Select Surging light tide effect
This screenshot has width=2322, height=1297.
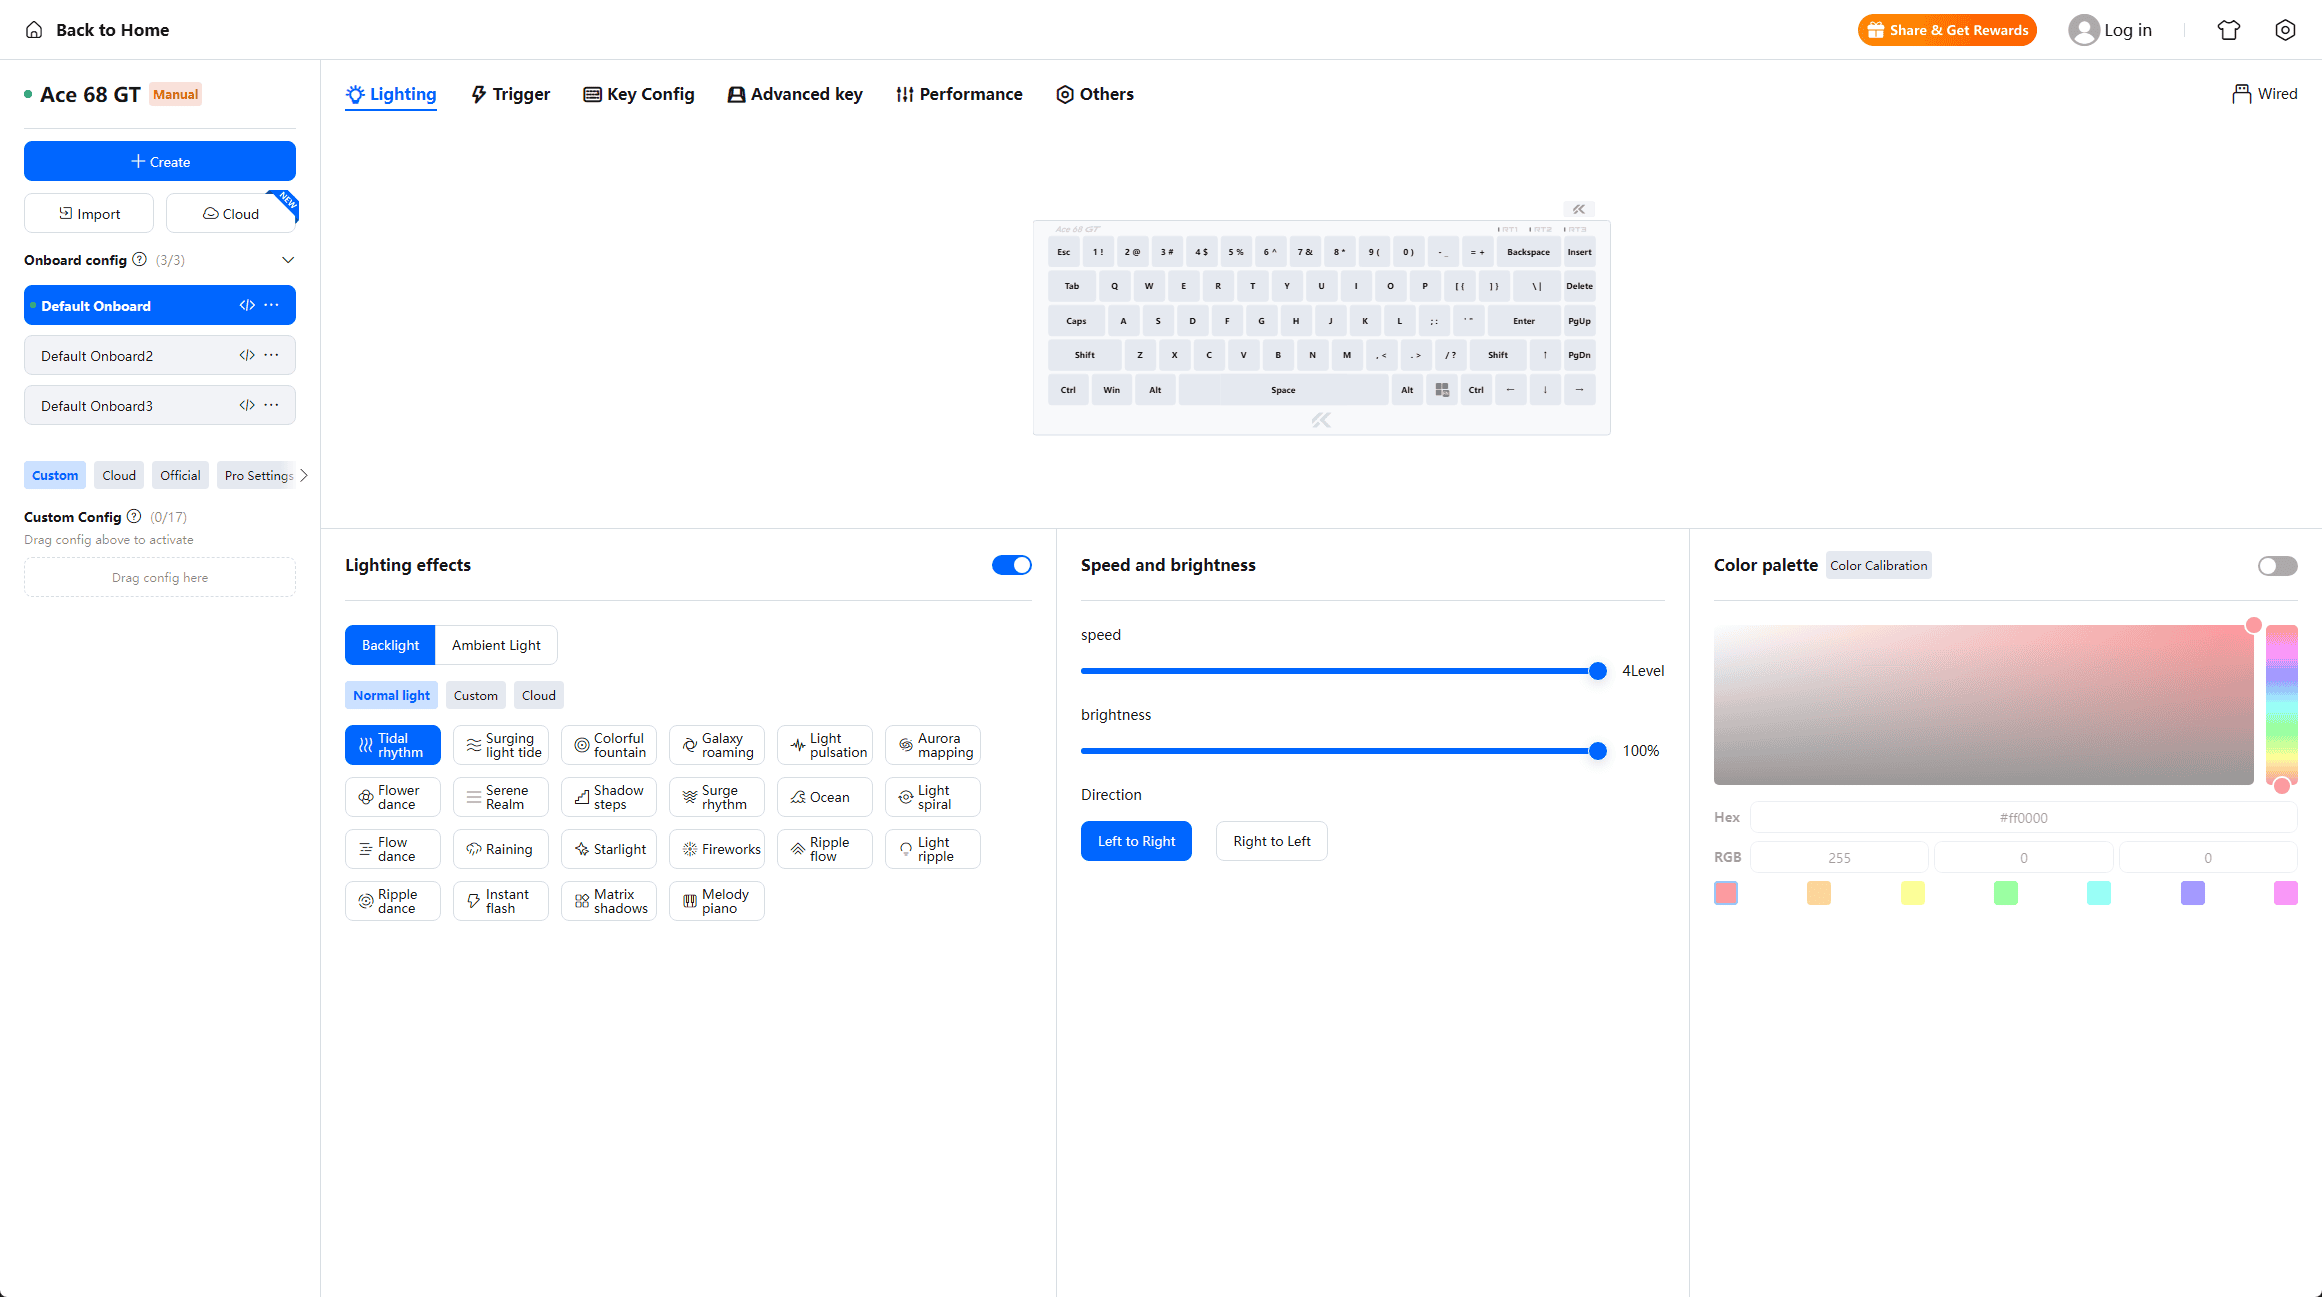(501, 745)
